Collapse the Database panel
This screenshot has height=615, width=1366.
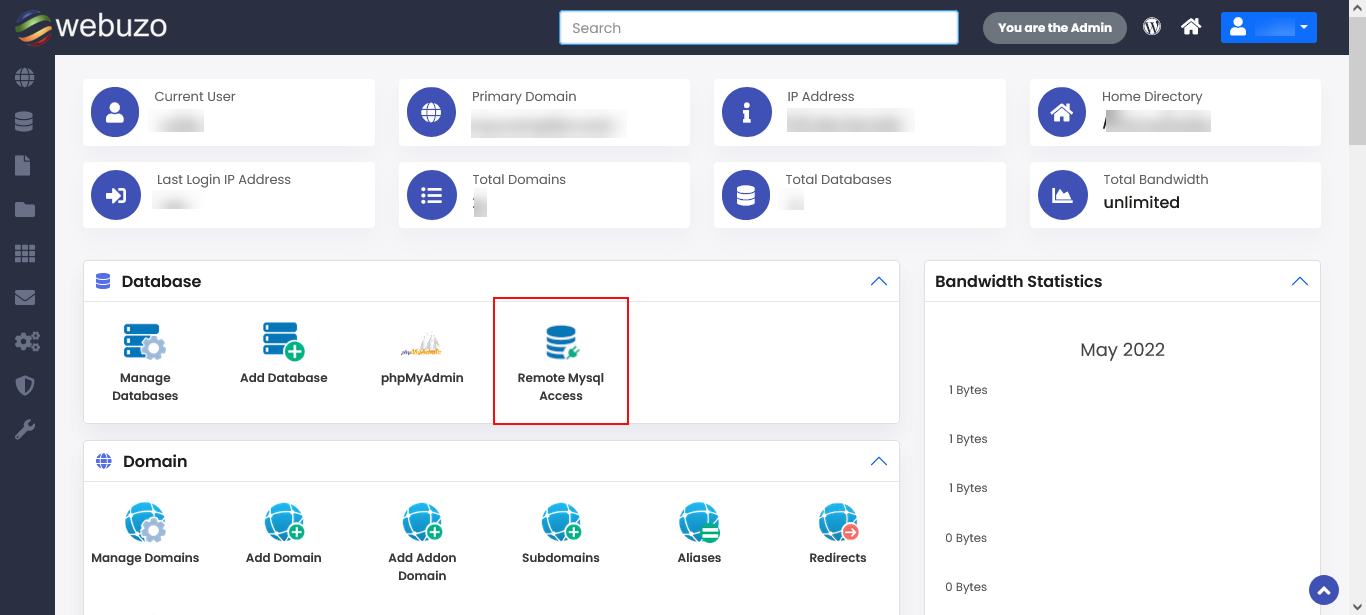tap(878, 282)
